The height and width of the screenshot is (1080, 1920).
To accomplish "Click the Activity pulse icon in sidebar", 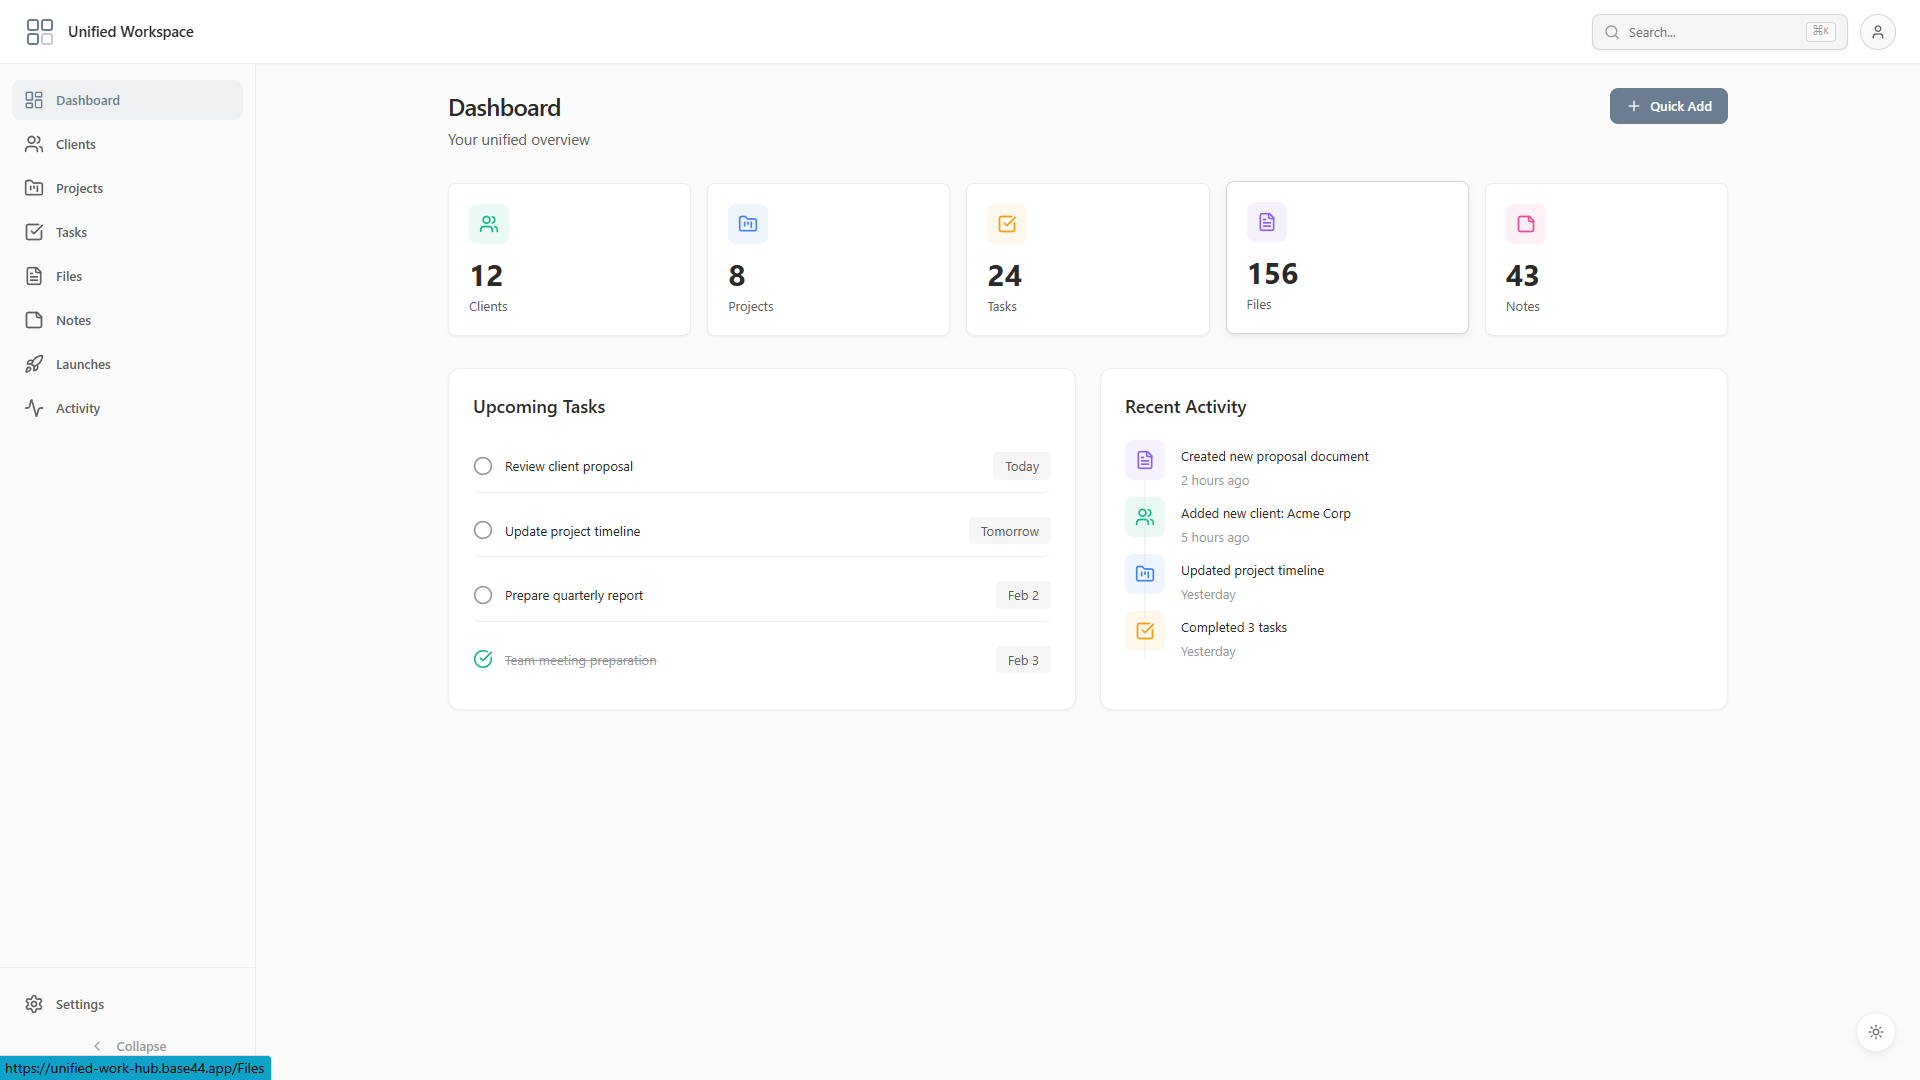I will pyautogui.click(x=34, y=408).
